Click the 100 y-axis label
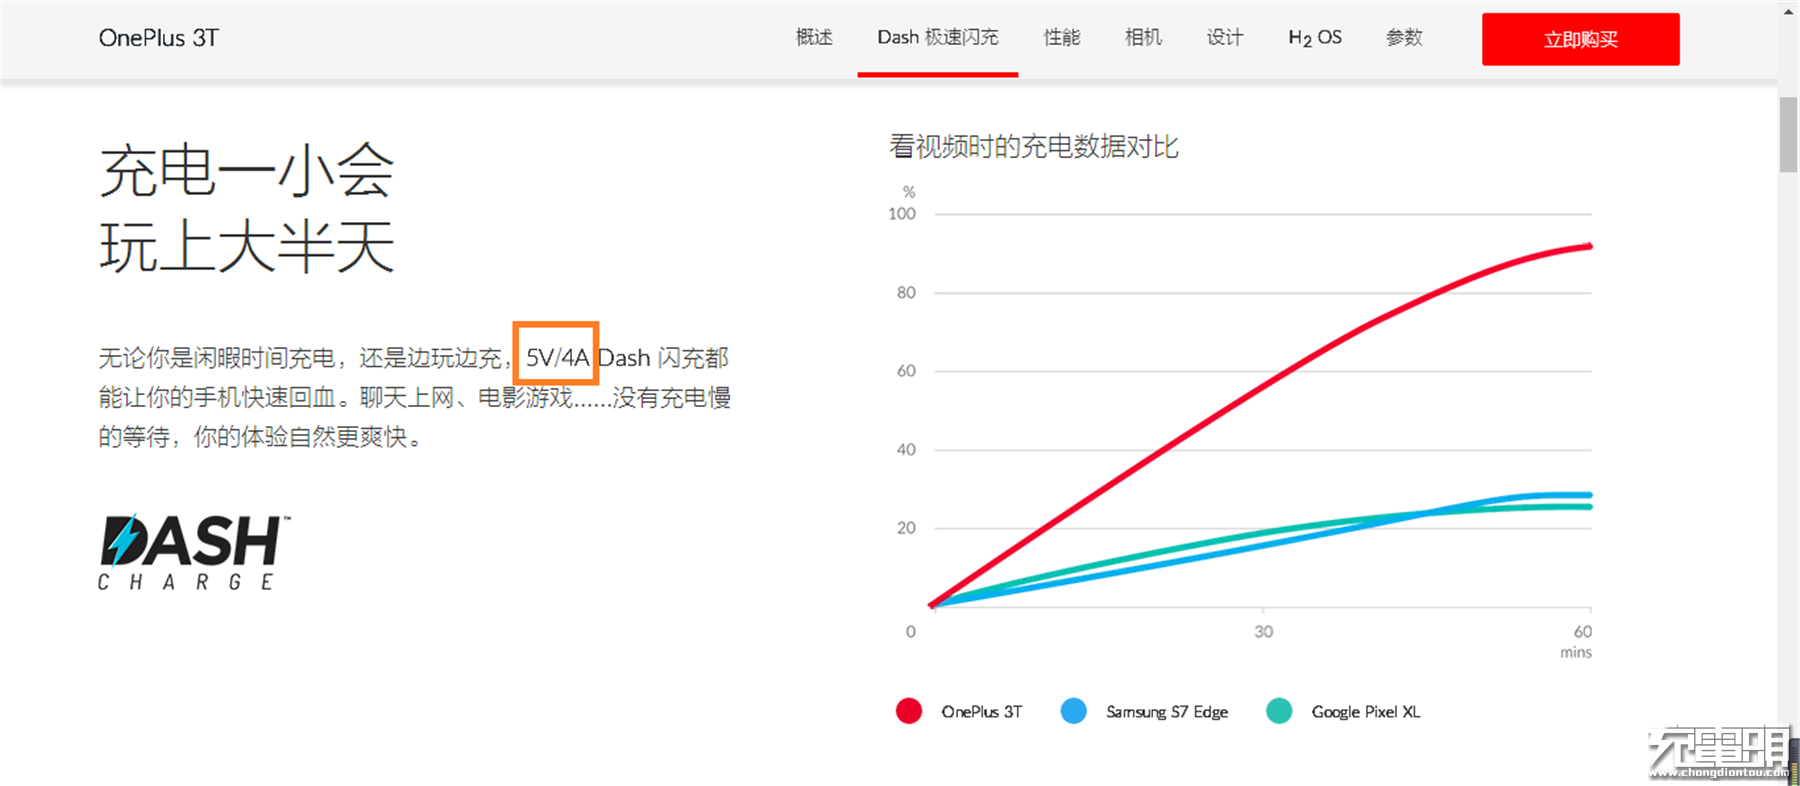 [x=901, y=214]
